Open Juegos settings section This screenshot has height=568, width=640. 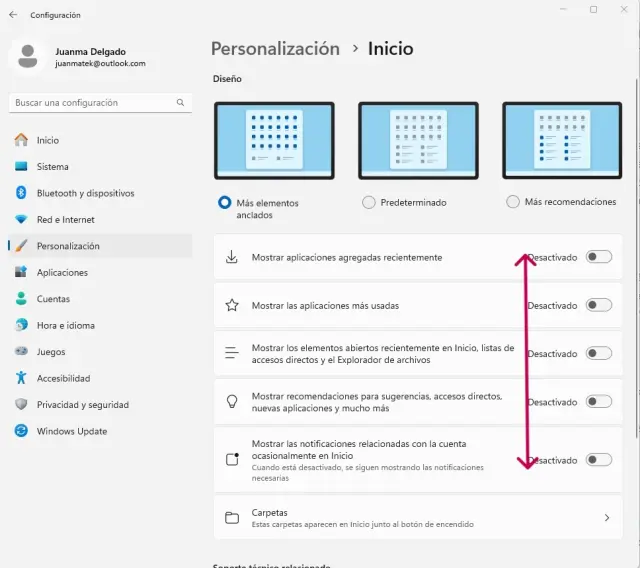point(52,352)
